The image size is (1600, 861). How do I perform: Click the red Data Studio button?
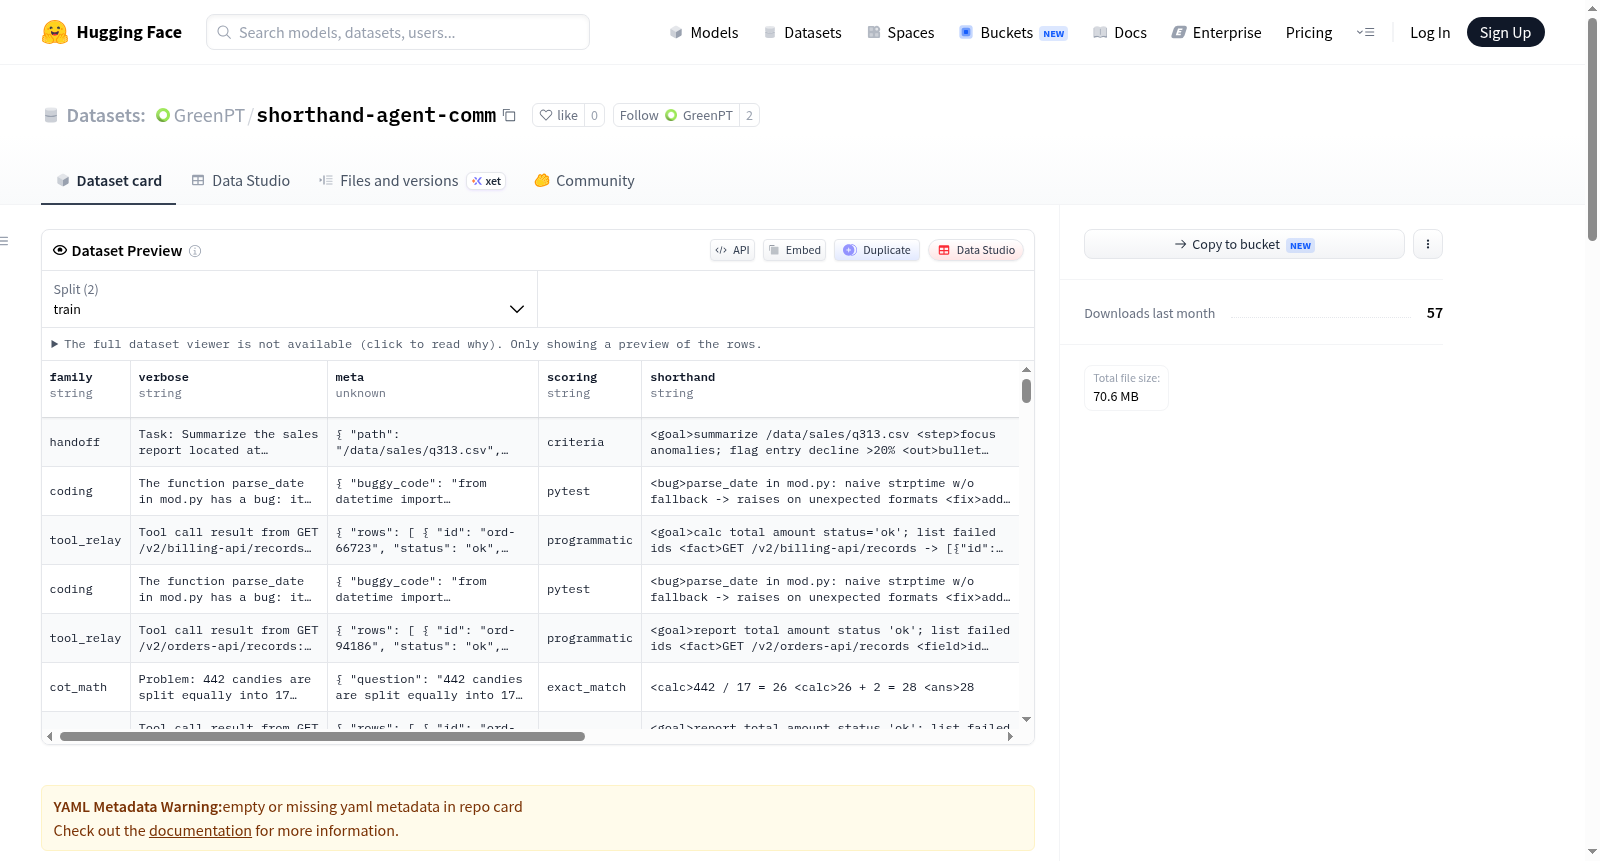pos(976,250)
